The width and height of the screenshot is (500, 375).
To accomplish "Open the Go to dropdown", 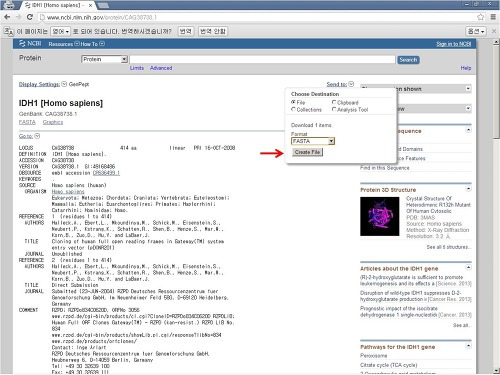I will pyautogui.click(x=29, y=136).
